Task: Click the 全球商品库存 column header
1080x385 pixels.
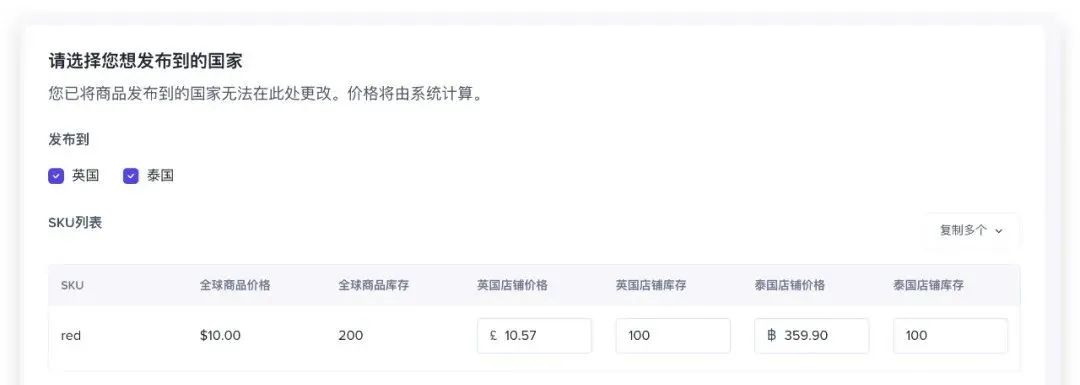Action: tap(373, 285)
